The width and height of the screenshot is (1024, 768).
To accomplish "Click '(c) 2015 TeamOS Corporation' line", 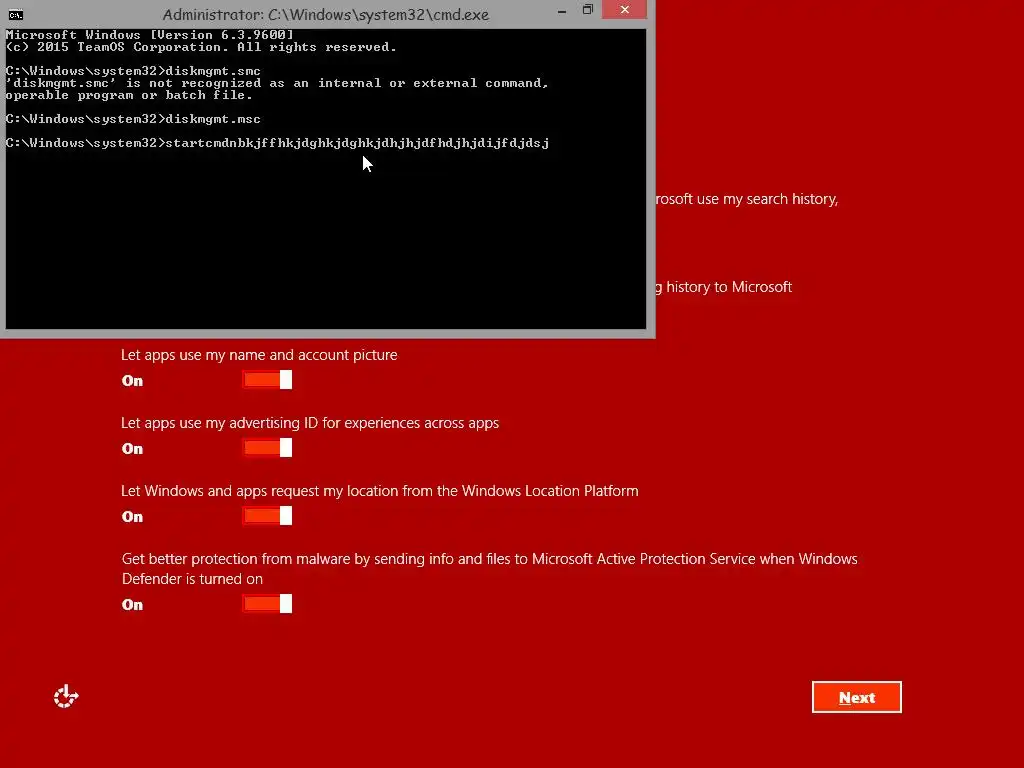I will click(200, 47).
